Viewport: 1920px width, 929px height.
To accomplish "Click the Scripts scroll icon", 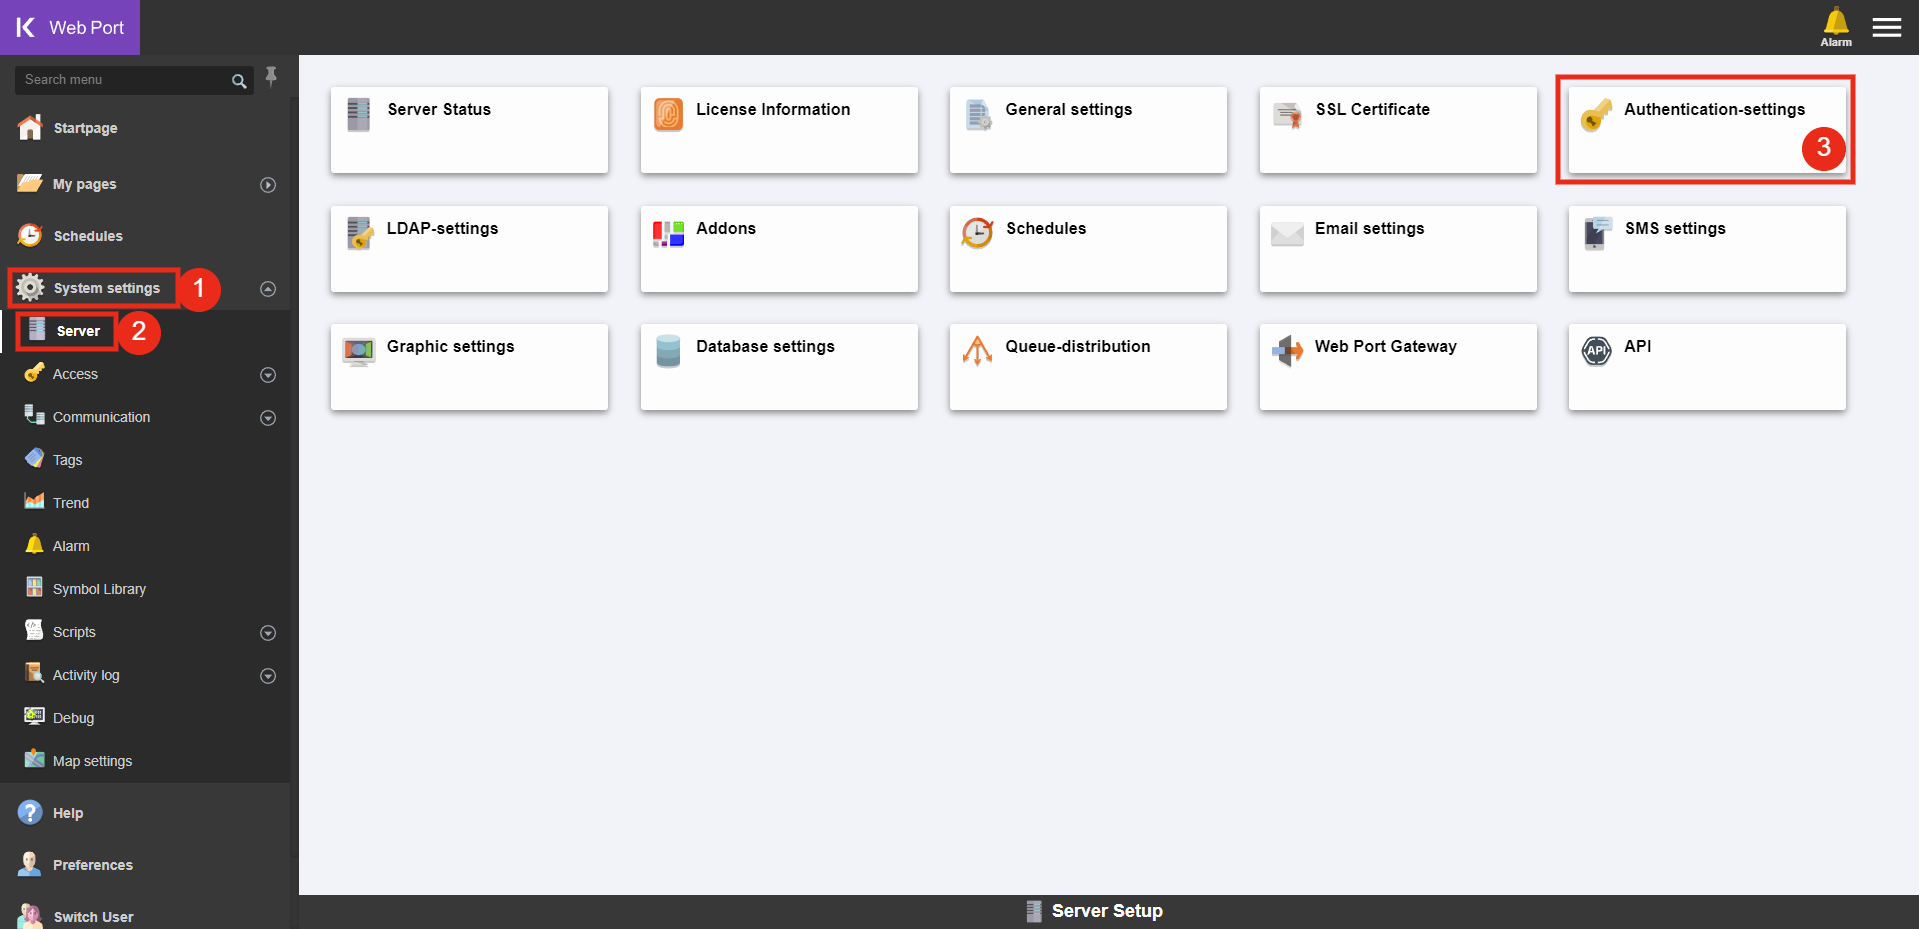I will (35, 630).
